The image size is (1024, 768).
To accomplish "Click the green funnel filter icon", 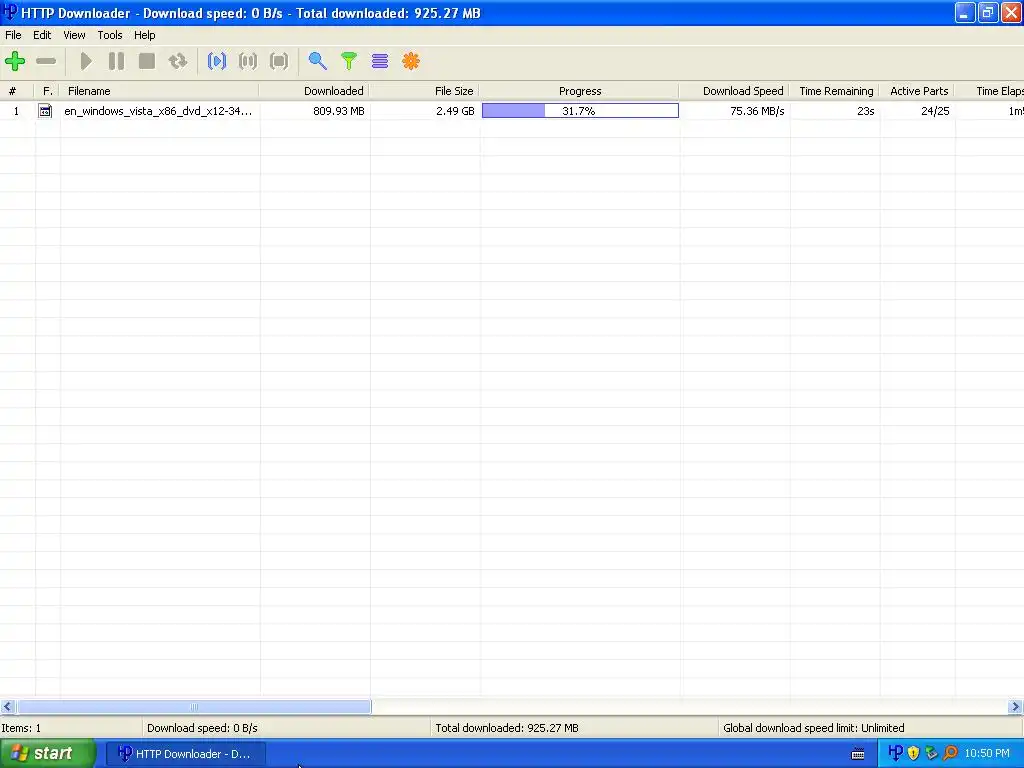I will (x=349, y=61).
